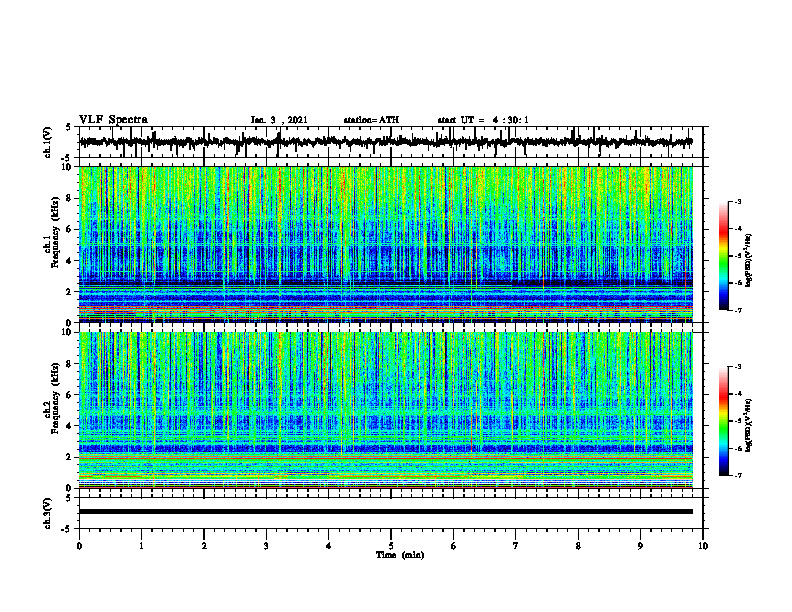Click the "-5" tick on the ch.3(V) axis
Image resolution: width=792 pixels, height=612 pixels.
click(67, 530)
